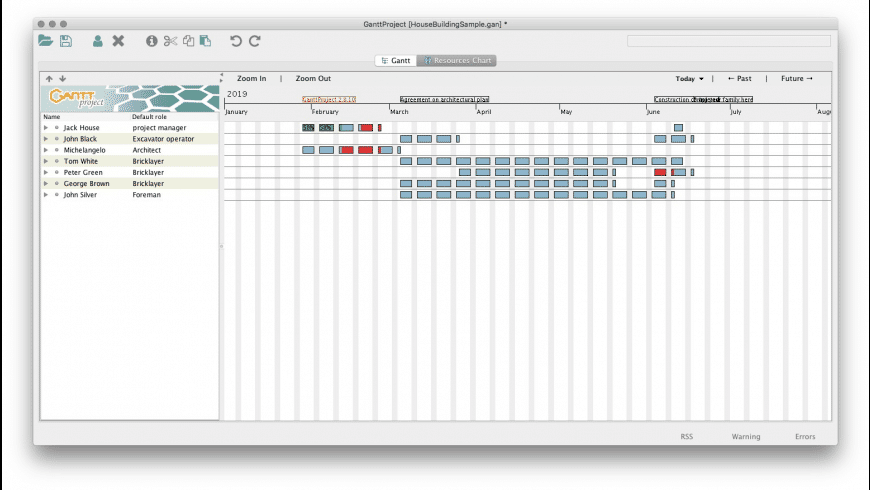
Task: Expand the John Silver resource row
Action: click(x=46, y=195)
